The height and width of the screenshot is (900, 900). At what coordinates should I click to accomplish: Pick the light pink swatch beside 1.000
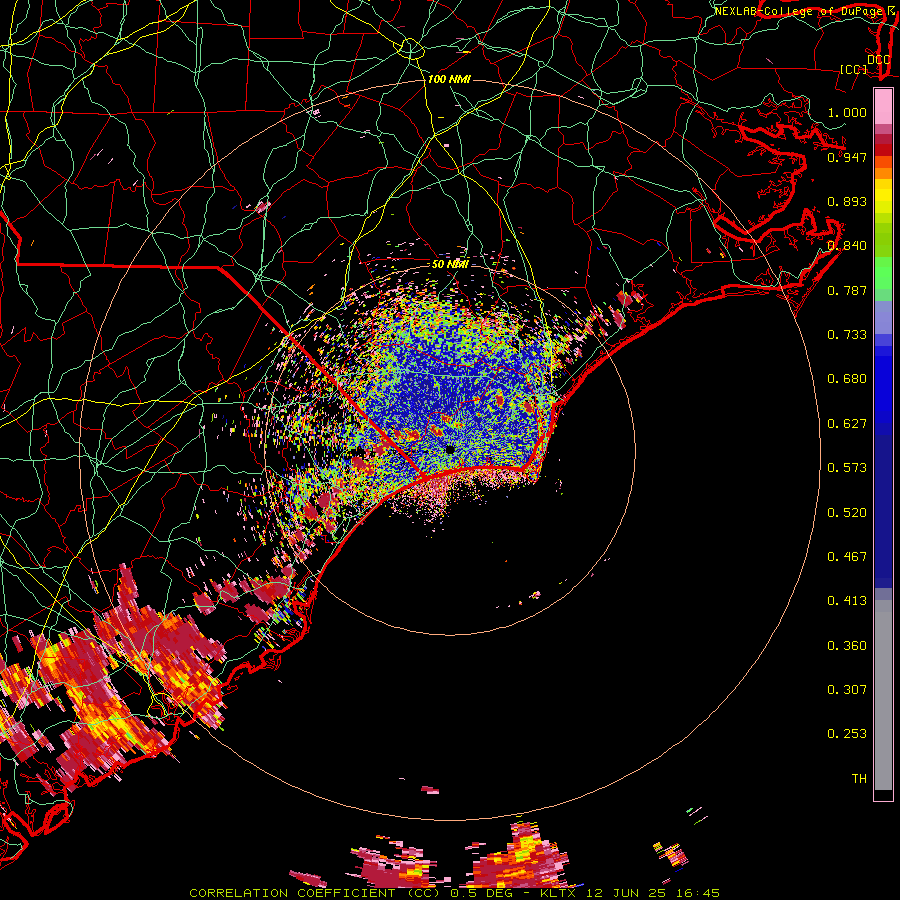(883, 106)
